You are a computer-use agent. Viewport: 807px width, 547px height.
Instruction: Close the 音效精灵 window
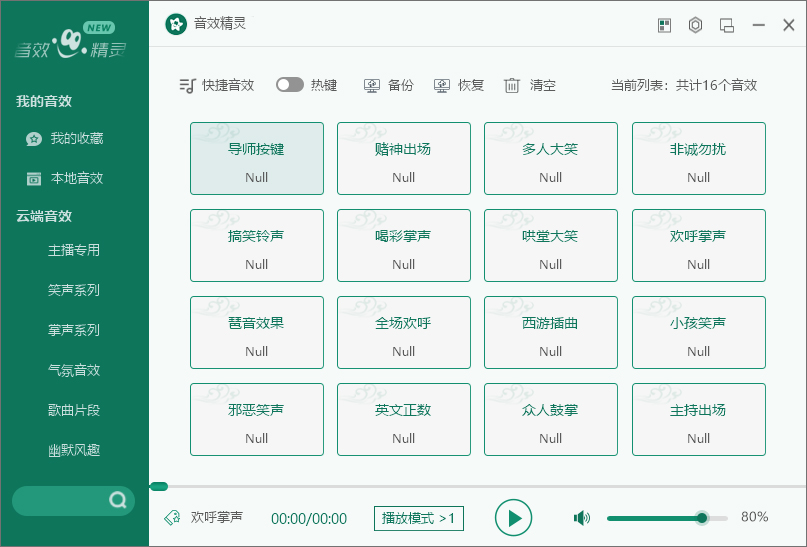[x=788, y=25]
